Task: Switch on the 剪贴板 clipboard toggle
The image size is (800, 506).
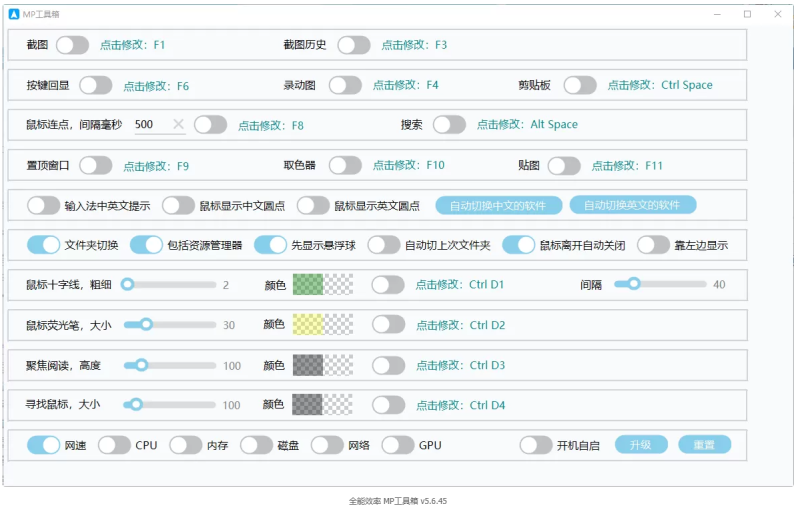Action: tap(580, 85)
